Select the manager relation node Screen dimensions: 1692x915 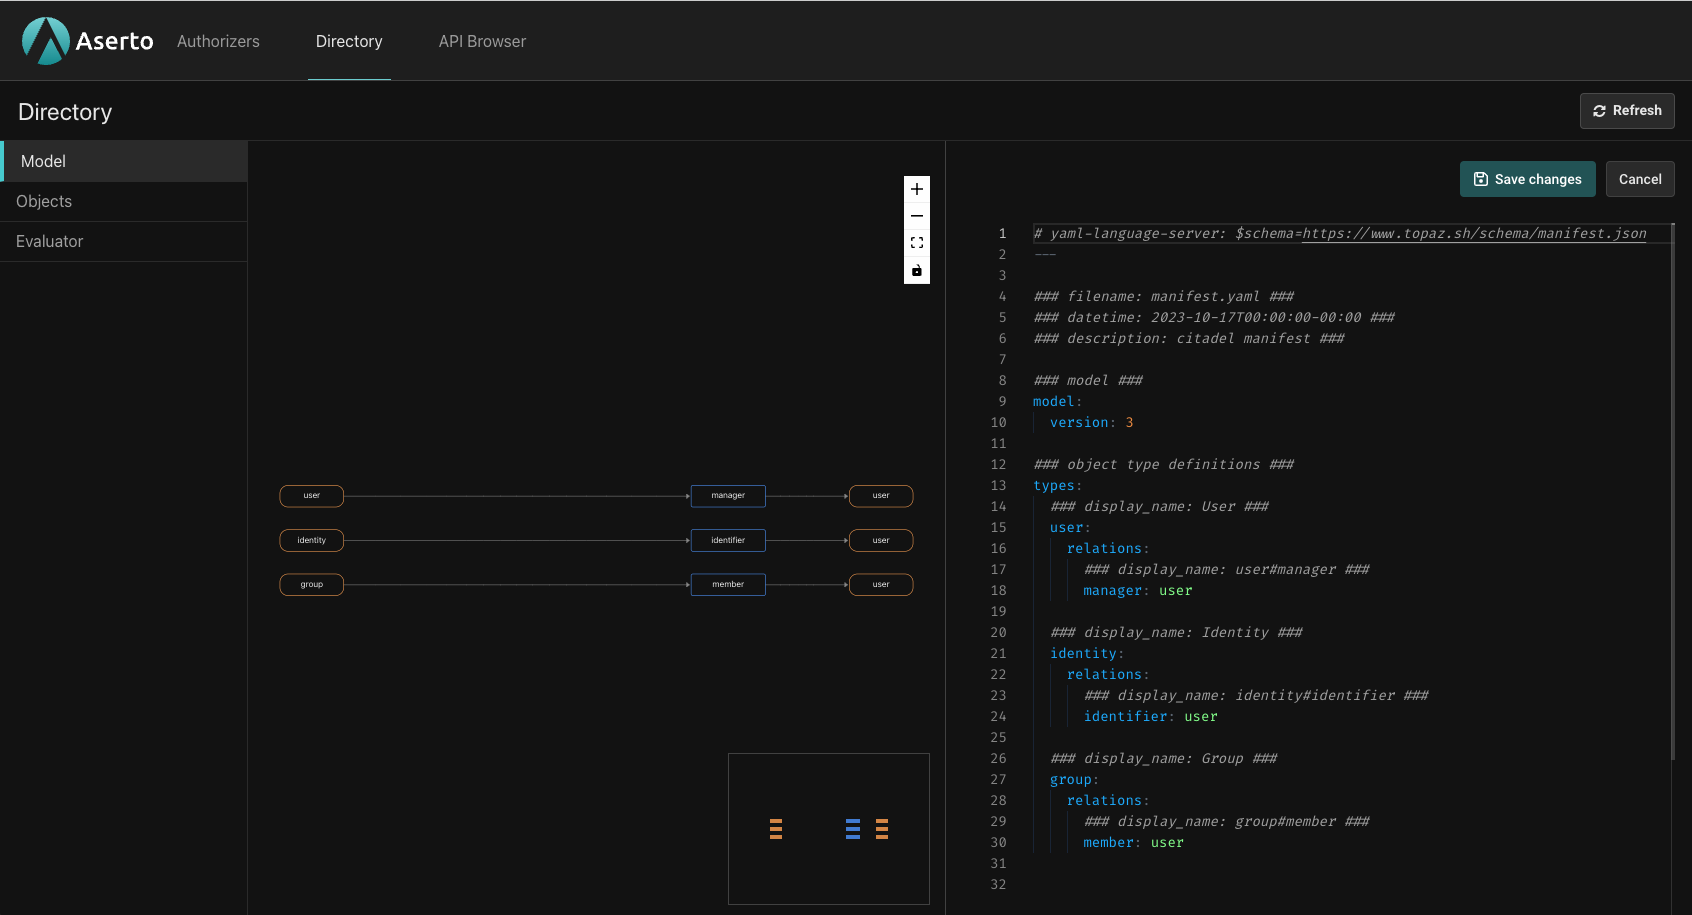pos(728,496)
